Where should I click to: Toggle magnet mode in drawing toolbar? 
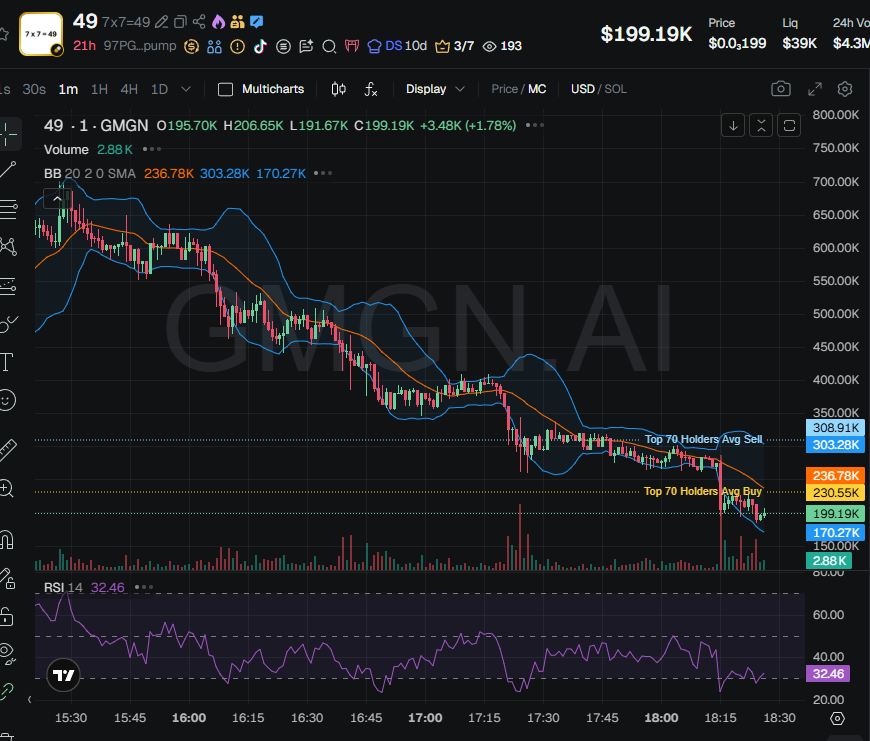tap(7, 539)
